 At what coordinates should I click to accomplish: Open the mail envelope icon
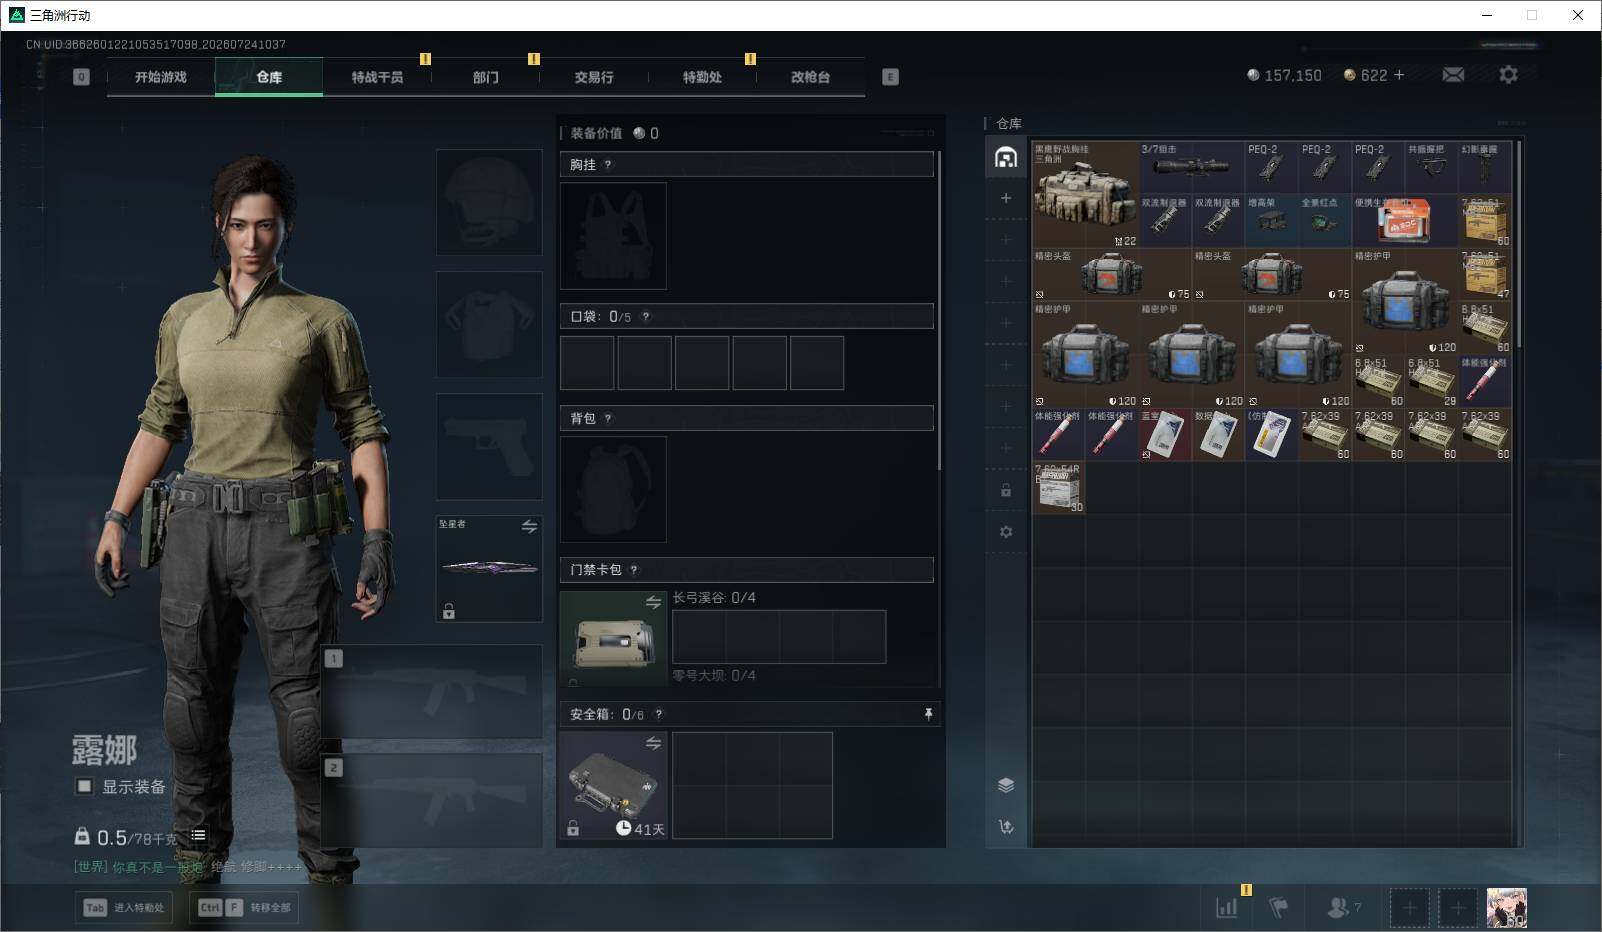click(x=1453, y=75)
